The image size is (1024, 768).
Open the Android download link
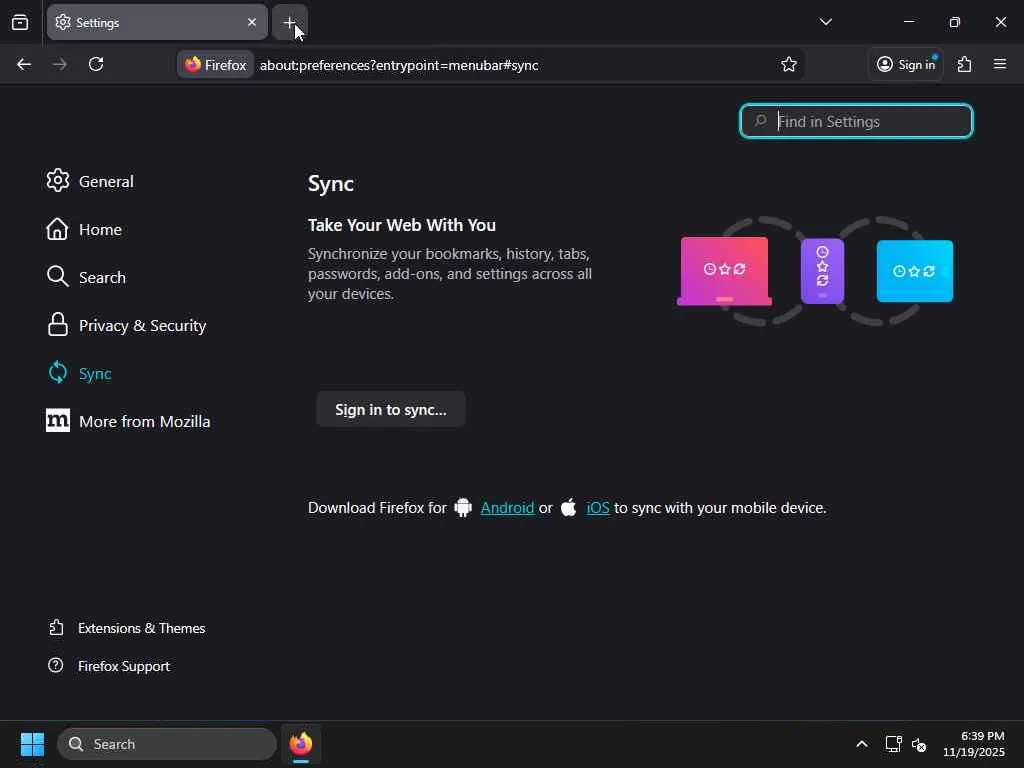tap(507, 507)
